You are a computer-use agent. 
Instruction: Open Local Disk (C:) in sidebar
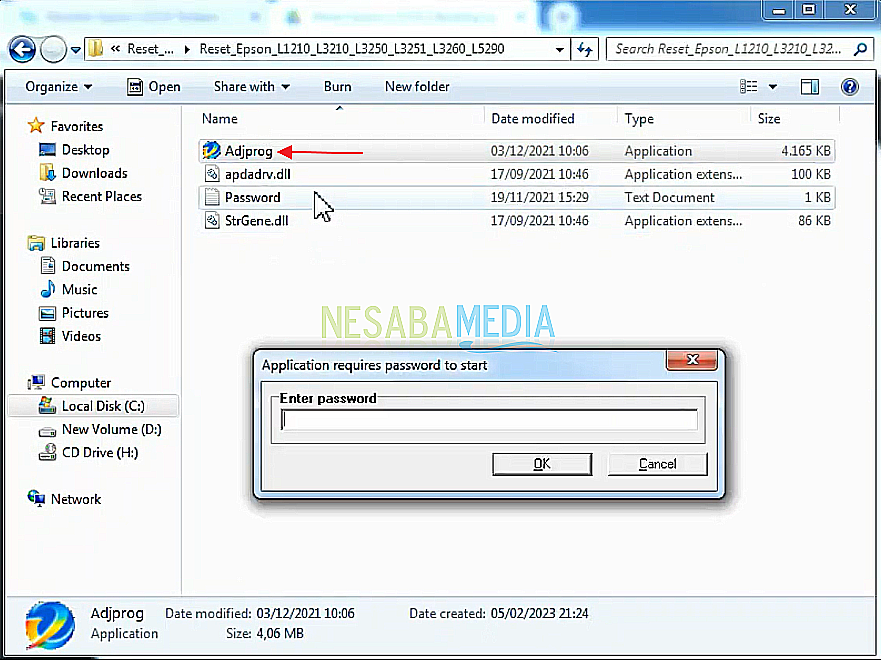click(x=102, y=406)
